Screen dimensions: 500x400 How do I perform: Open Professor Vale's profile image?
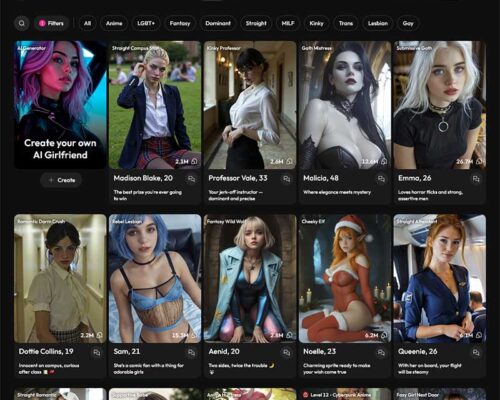pos(250,105)
